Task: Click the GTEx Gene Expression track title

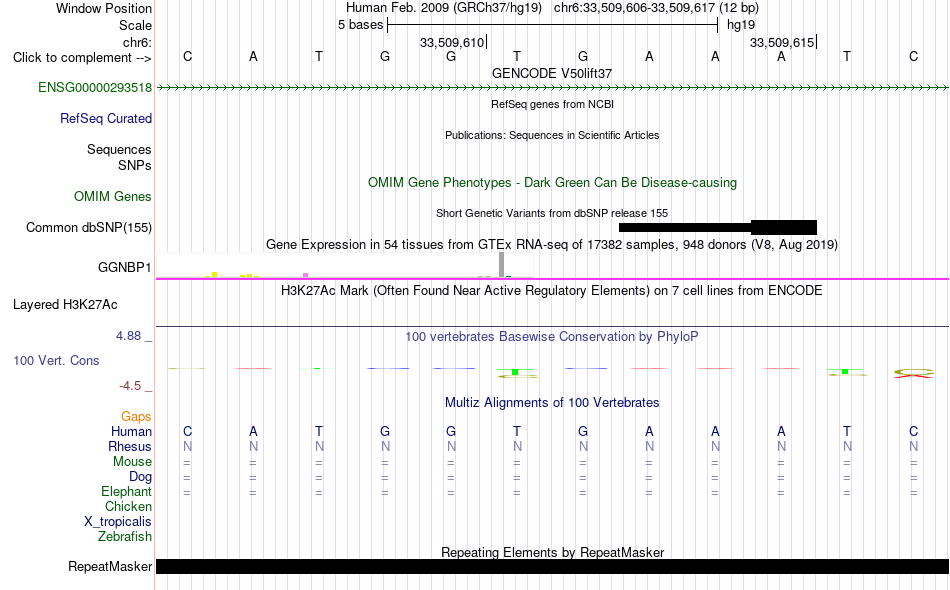Action: (x=552, y=245)
